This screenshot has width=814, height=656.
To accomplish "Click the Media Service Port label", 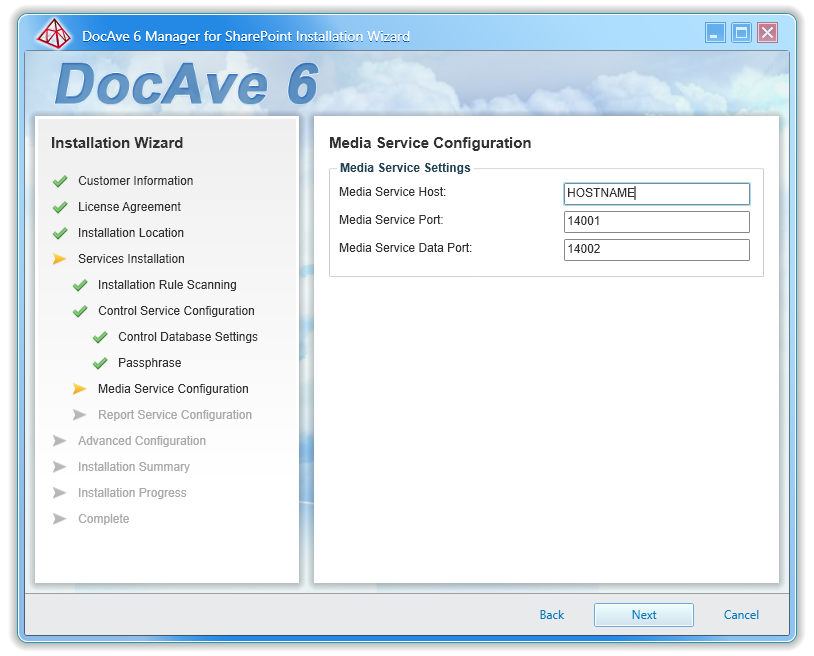I will tap(391, 220).
